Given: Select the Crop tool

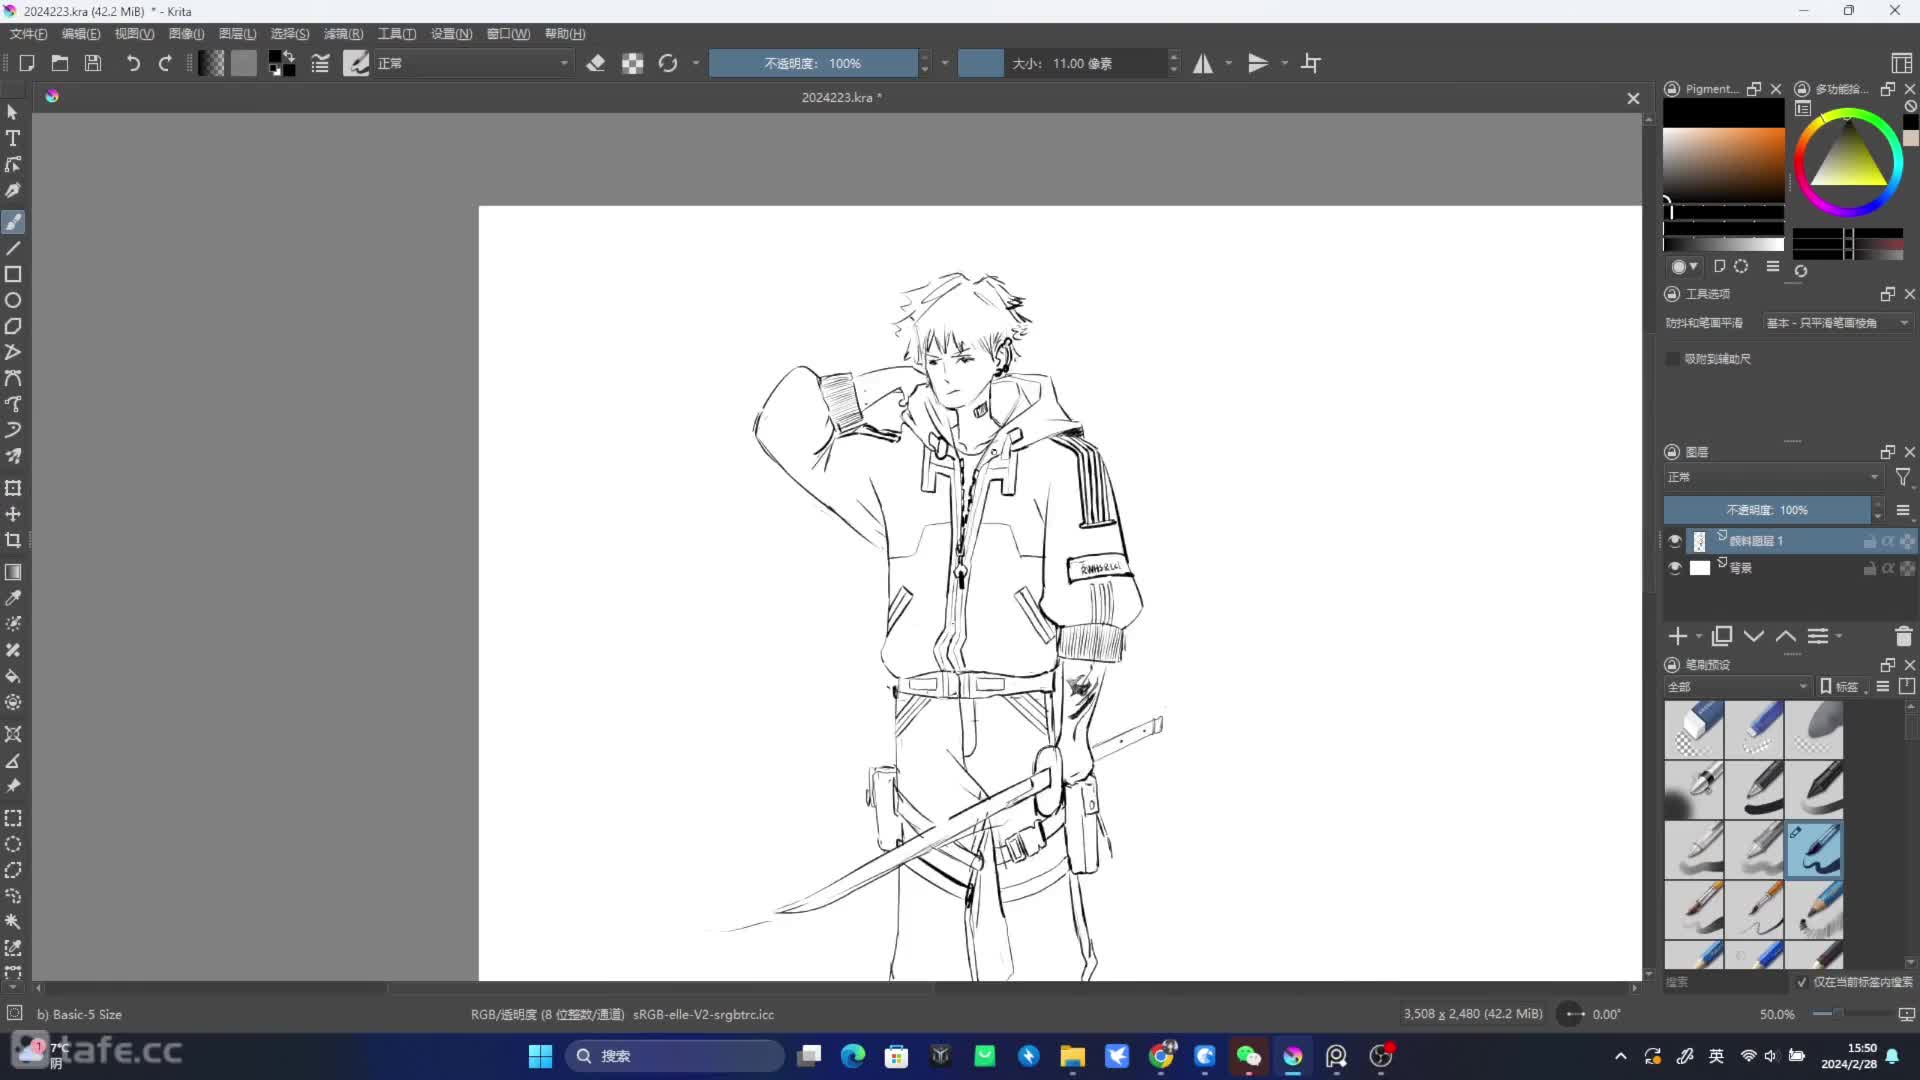Looking at the screenshot, I should coord(13,540).
